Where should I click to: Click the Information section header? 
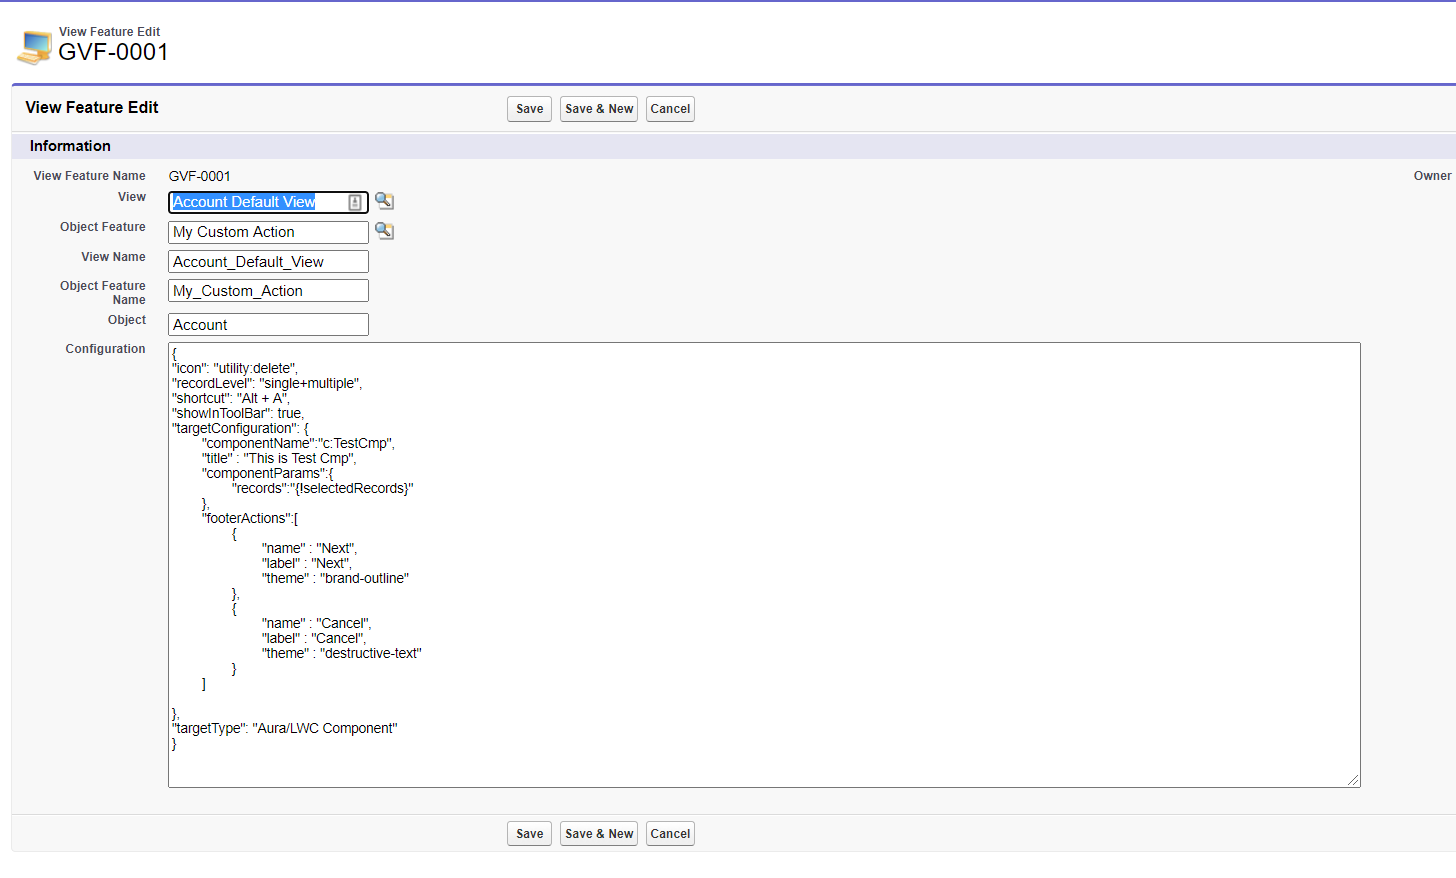click(x=70, y=146)
